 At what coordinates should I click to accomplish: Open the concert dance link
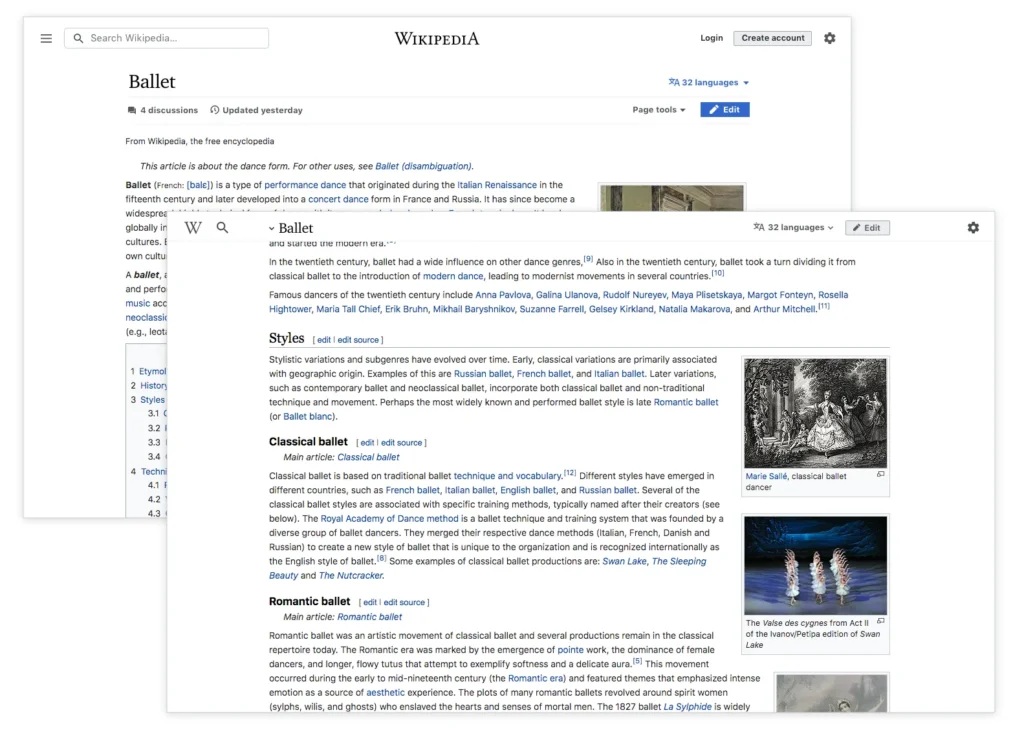click(x=338, y=200)
